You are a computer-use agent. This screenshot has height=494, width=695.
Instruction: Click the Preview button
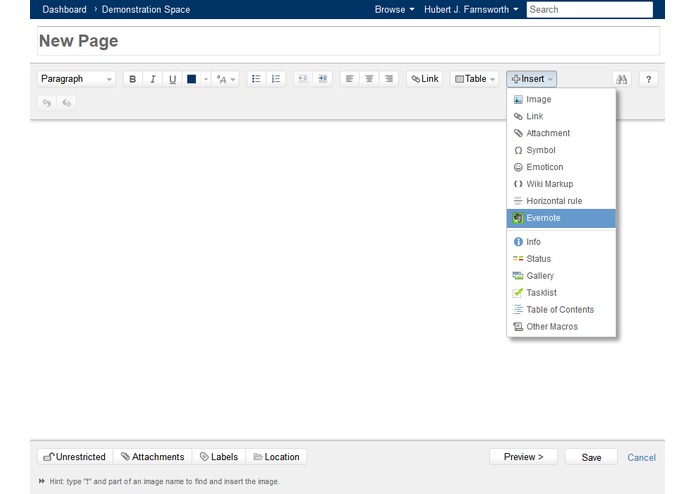pos(523,457)
